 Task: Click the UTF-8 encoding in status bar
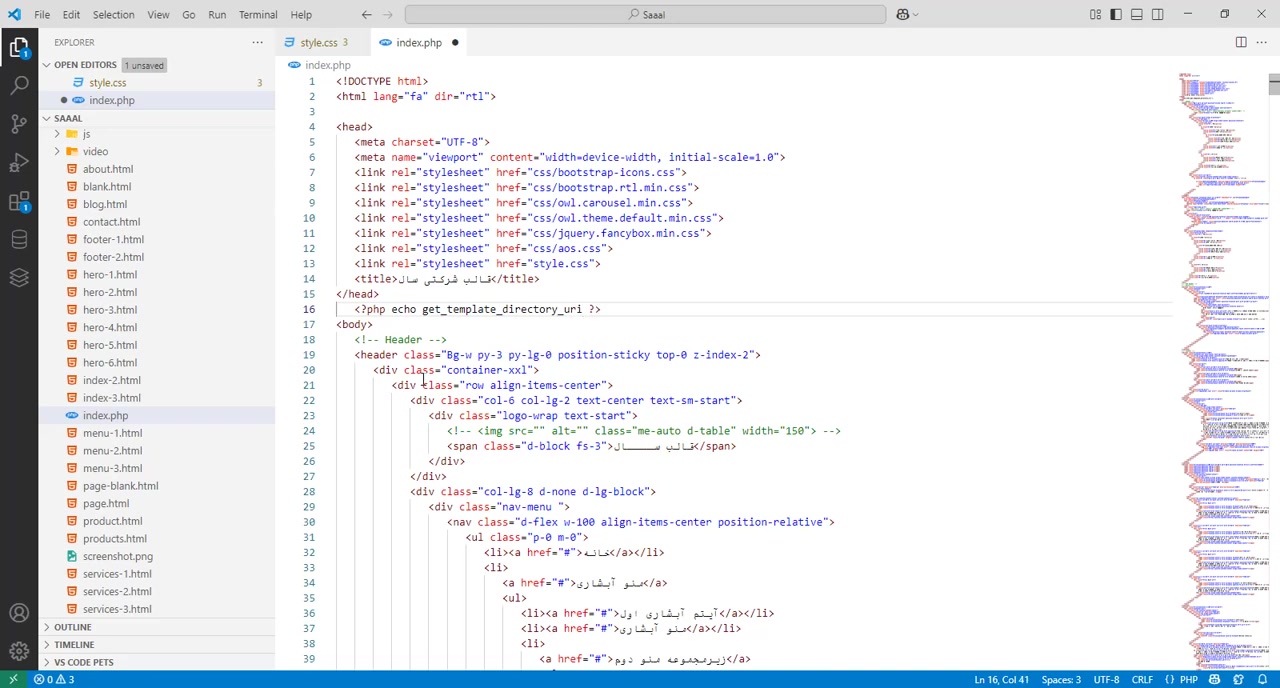point(1106,680)
